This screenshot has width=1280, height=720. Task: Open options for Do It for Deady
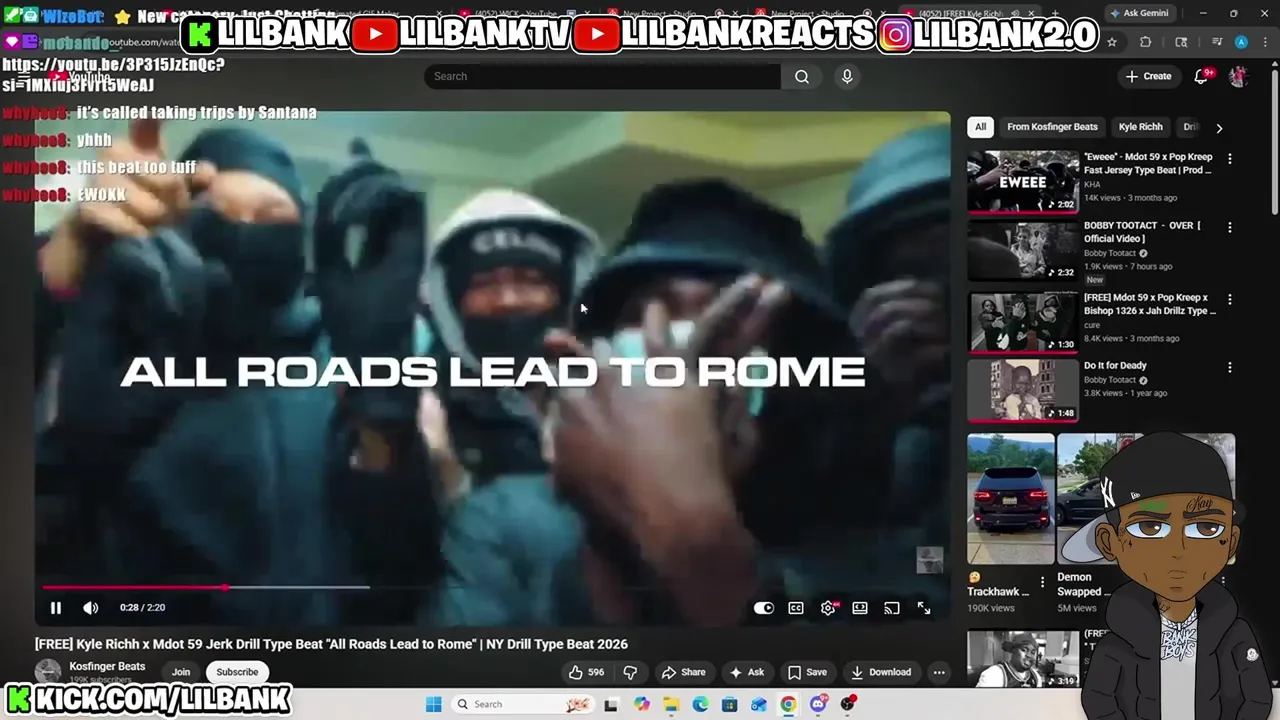[x=1230, y=367]
